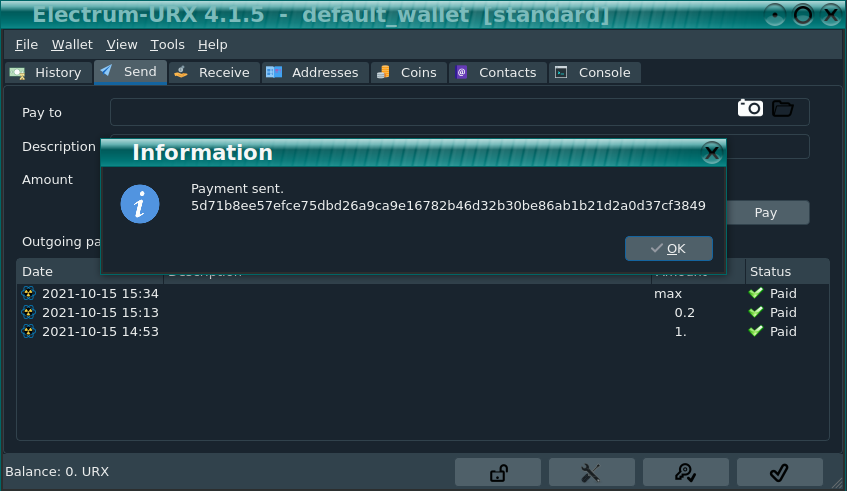Click the green Paid check on 0.2 row
This screenshot has height=491, width=847.
pyautogui.click(x=756, y=312)
